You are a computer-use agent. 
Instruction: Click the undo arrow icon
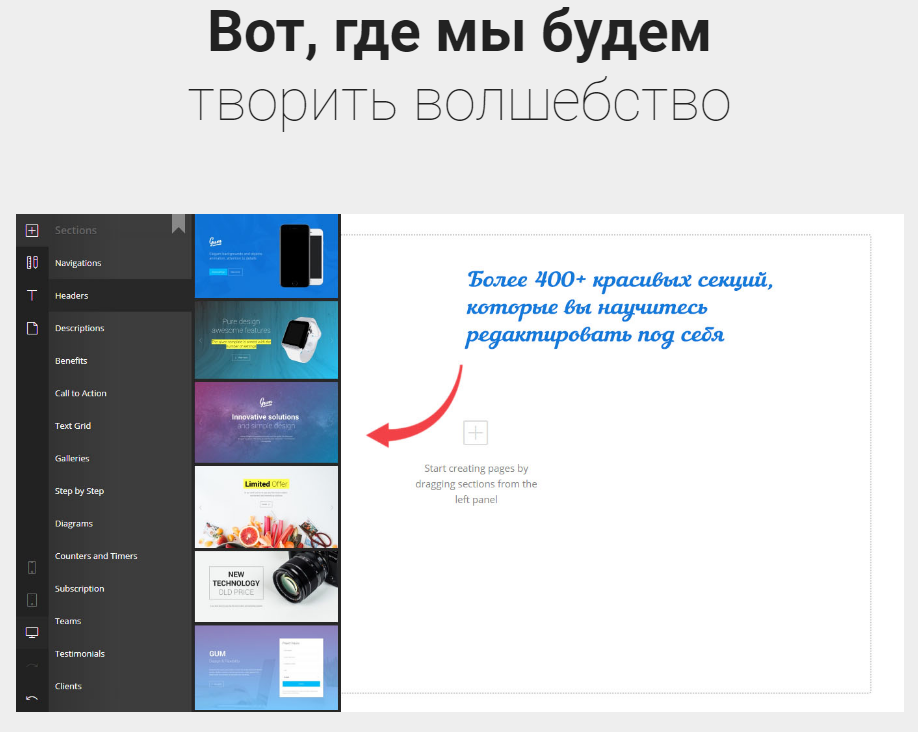click(x=32, y=698)
